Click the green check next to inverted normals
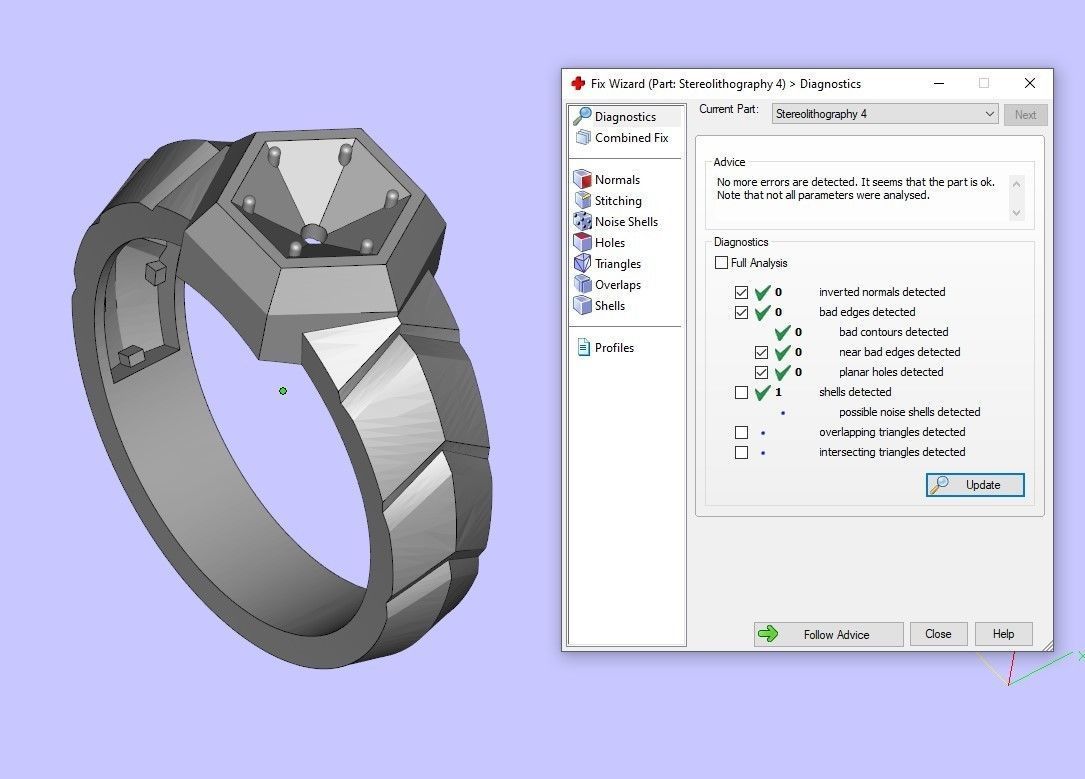Viewport: 1085px width, 779px height. [x=763, y=292]
